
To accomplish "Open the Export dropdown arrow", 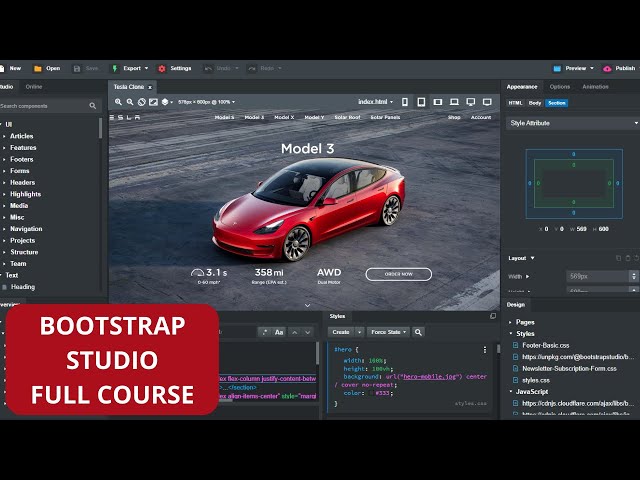I will pos(147,68).
